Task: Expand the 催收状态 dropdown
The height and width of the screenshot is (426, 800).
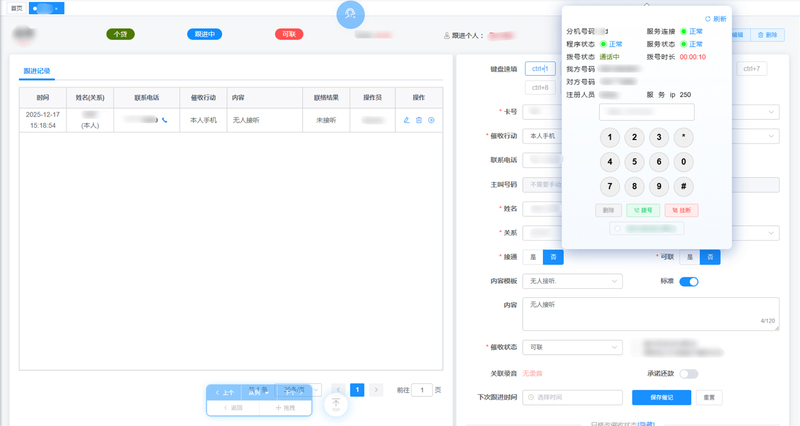Action: 574,347
